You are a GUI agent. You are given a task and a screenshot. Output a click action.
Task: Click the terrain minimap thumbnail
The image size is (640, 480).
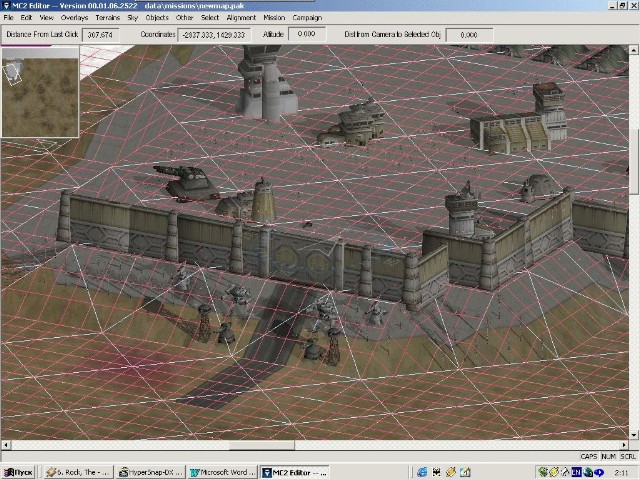[x=40, y=92]
